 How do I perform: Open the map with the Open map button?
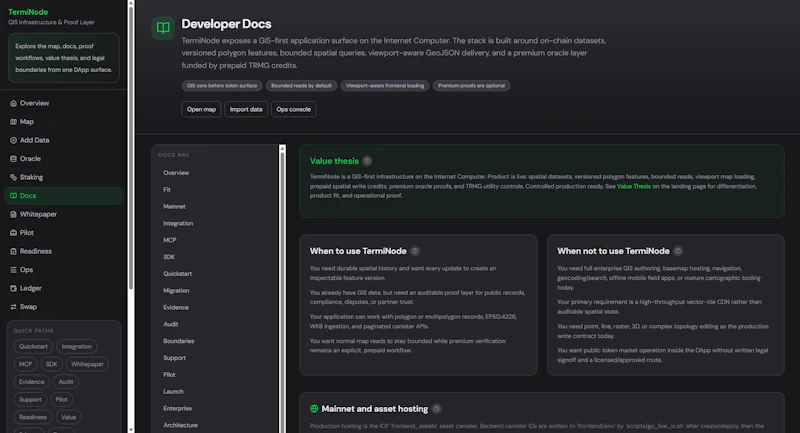coord(201,109)
